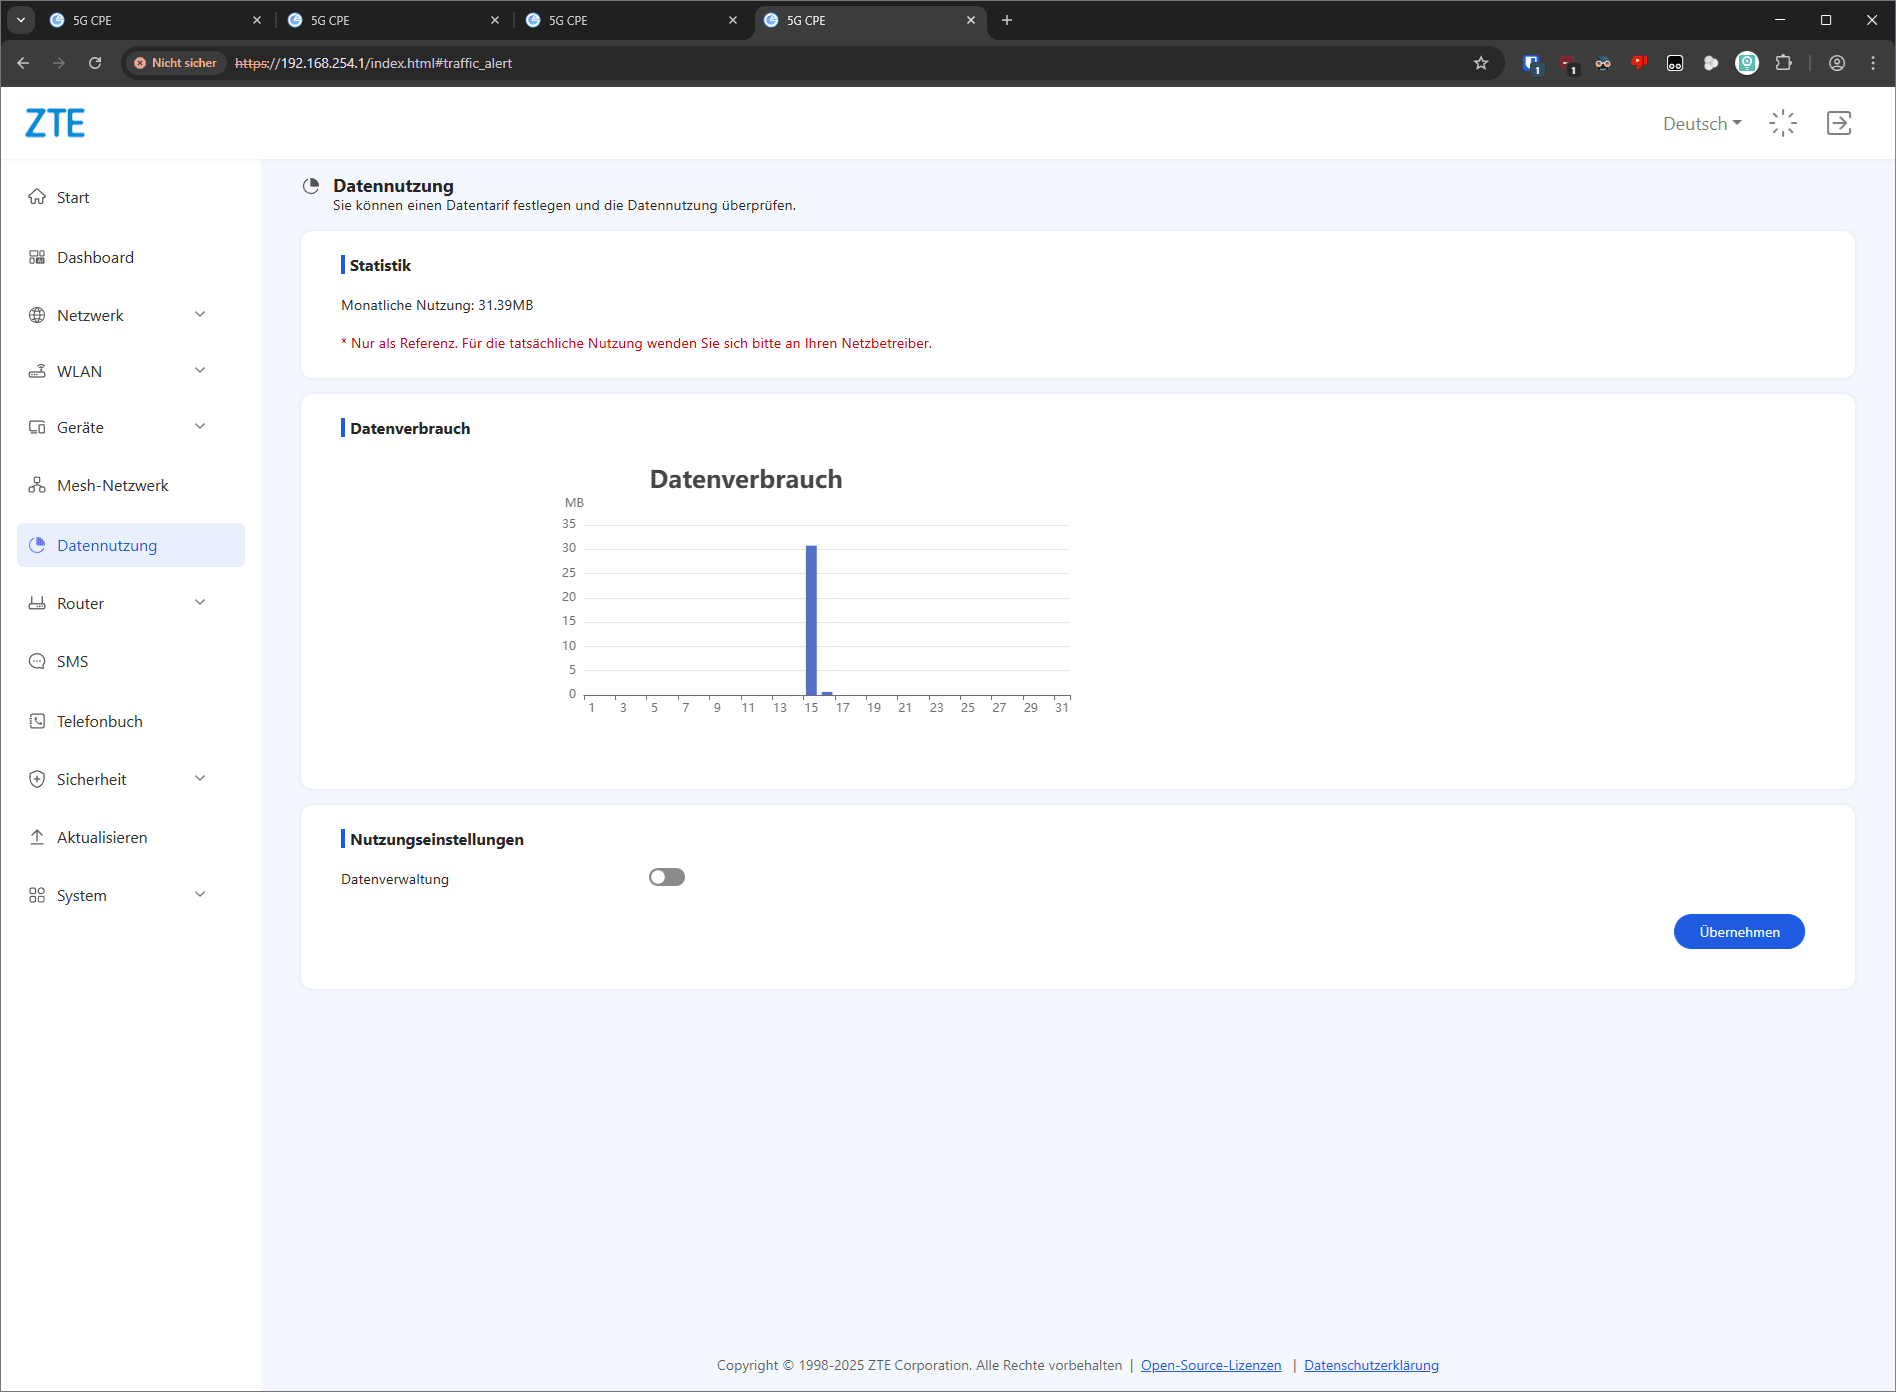Expand the Router menu chevron
This screenshot has height=1392, width=1896.
(200, 602)
